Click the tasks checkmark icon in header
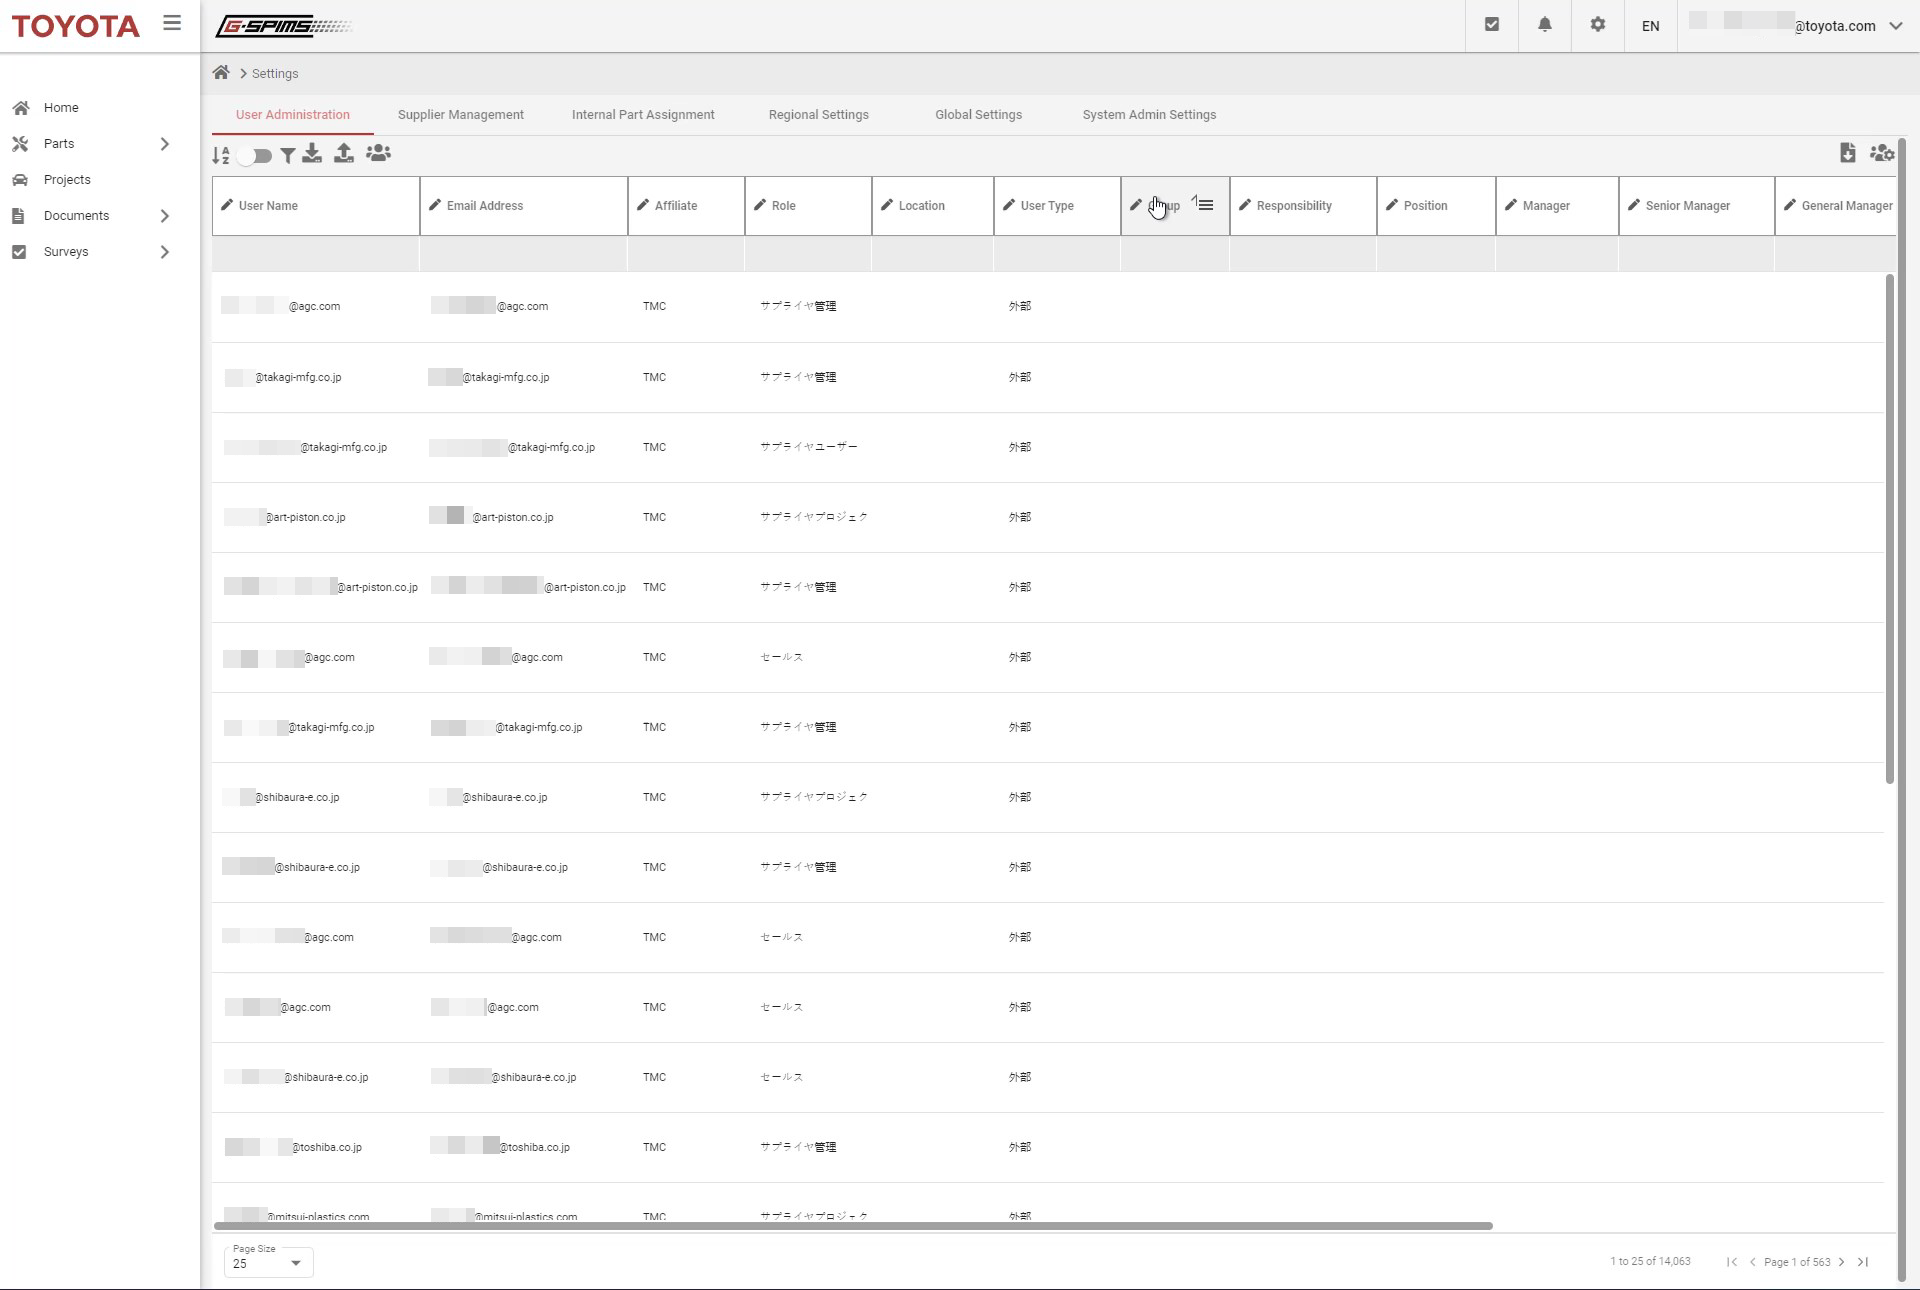Image resolution: width=1920 pixels, height=1290 pixels. coord(1491,25)
